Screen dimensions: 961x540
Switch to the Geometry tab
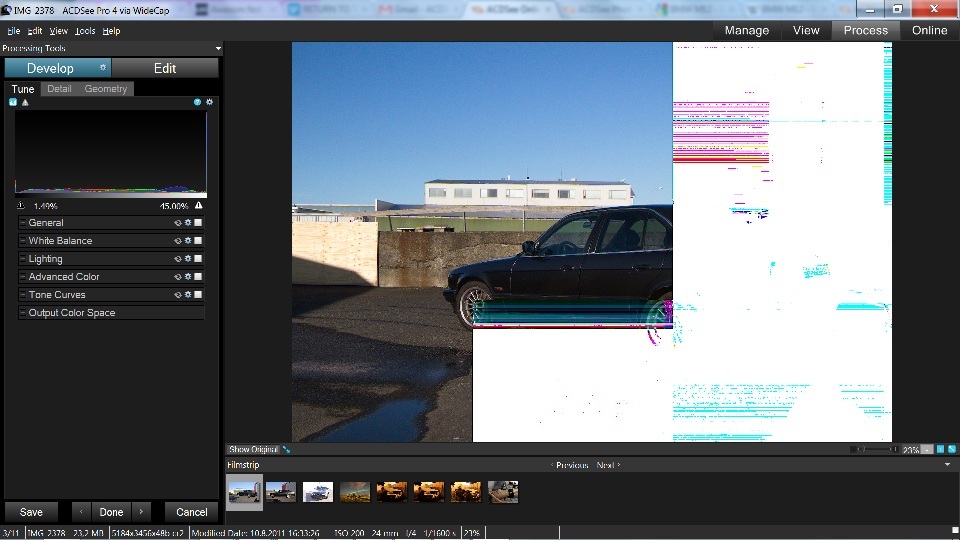[105, 89]
